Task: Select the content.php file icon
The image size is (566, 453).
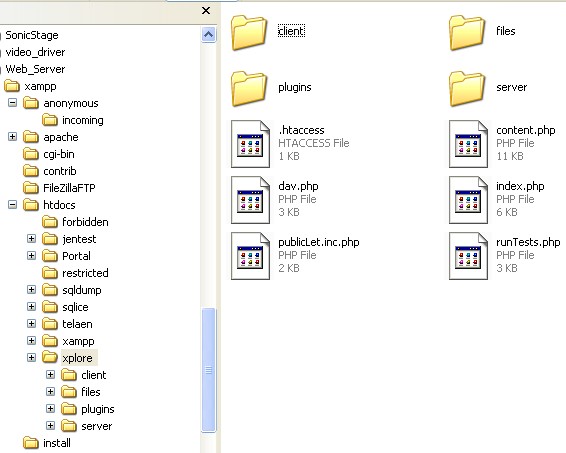Action: point(469,144)
